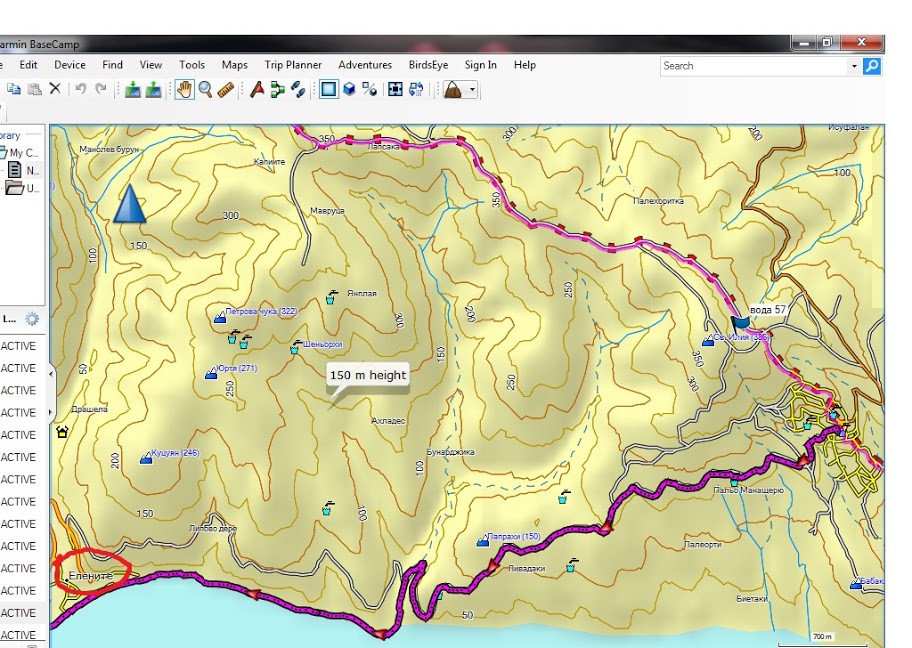
Task: Click the gear options icon in list panel
Action: pyautogui.click(x=32, y=319)
